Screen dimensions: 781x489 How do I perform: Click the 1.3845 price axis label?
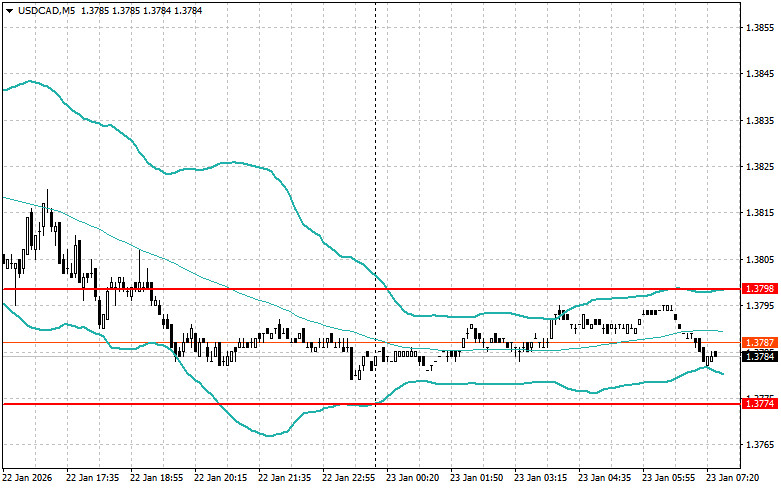point(761,74)
